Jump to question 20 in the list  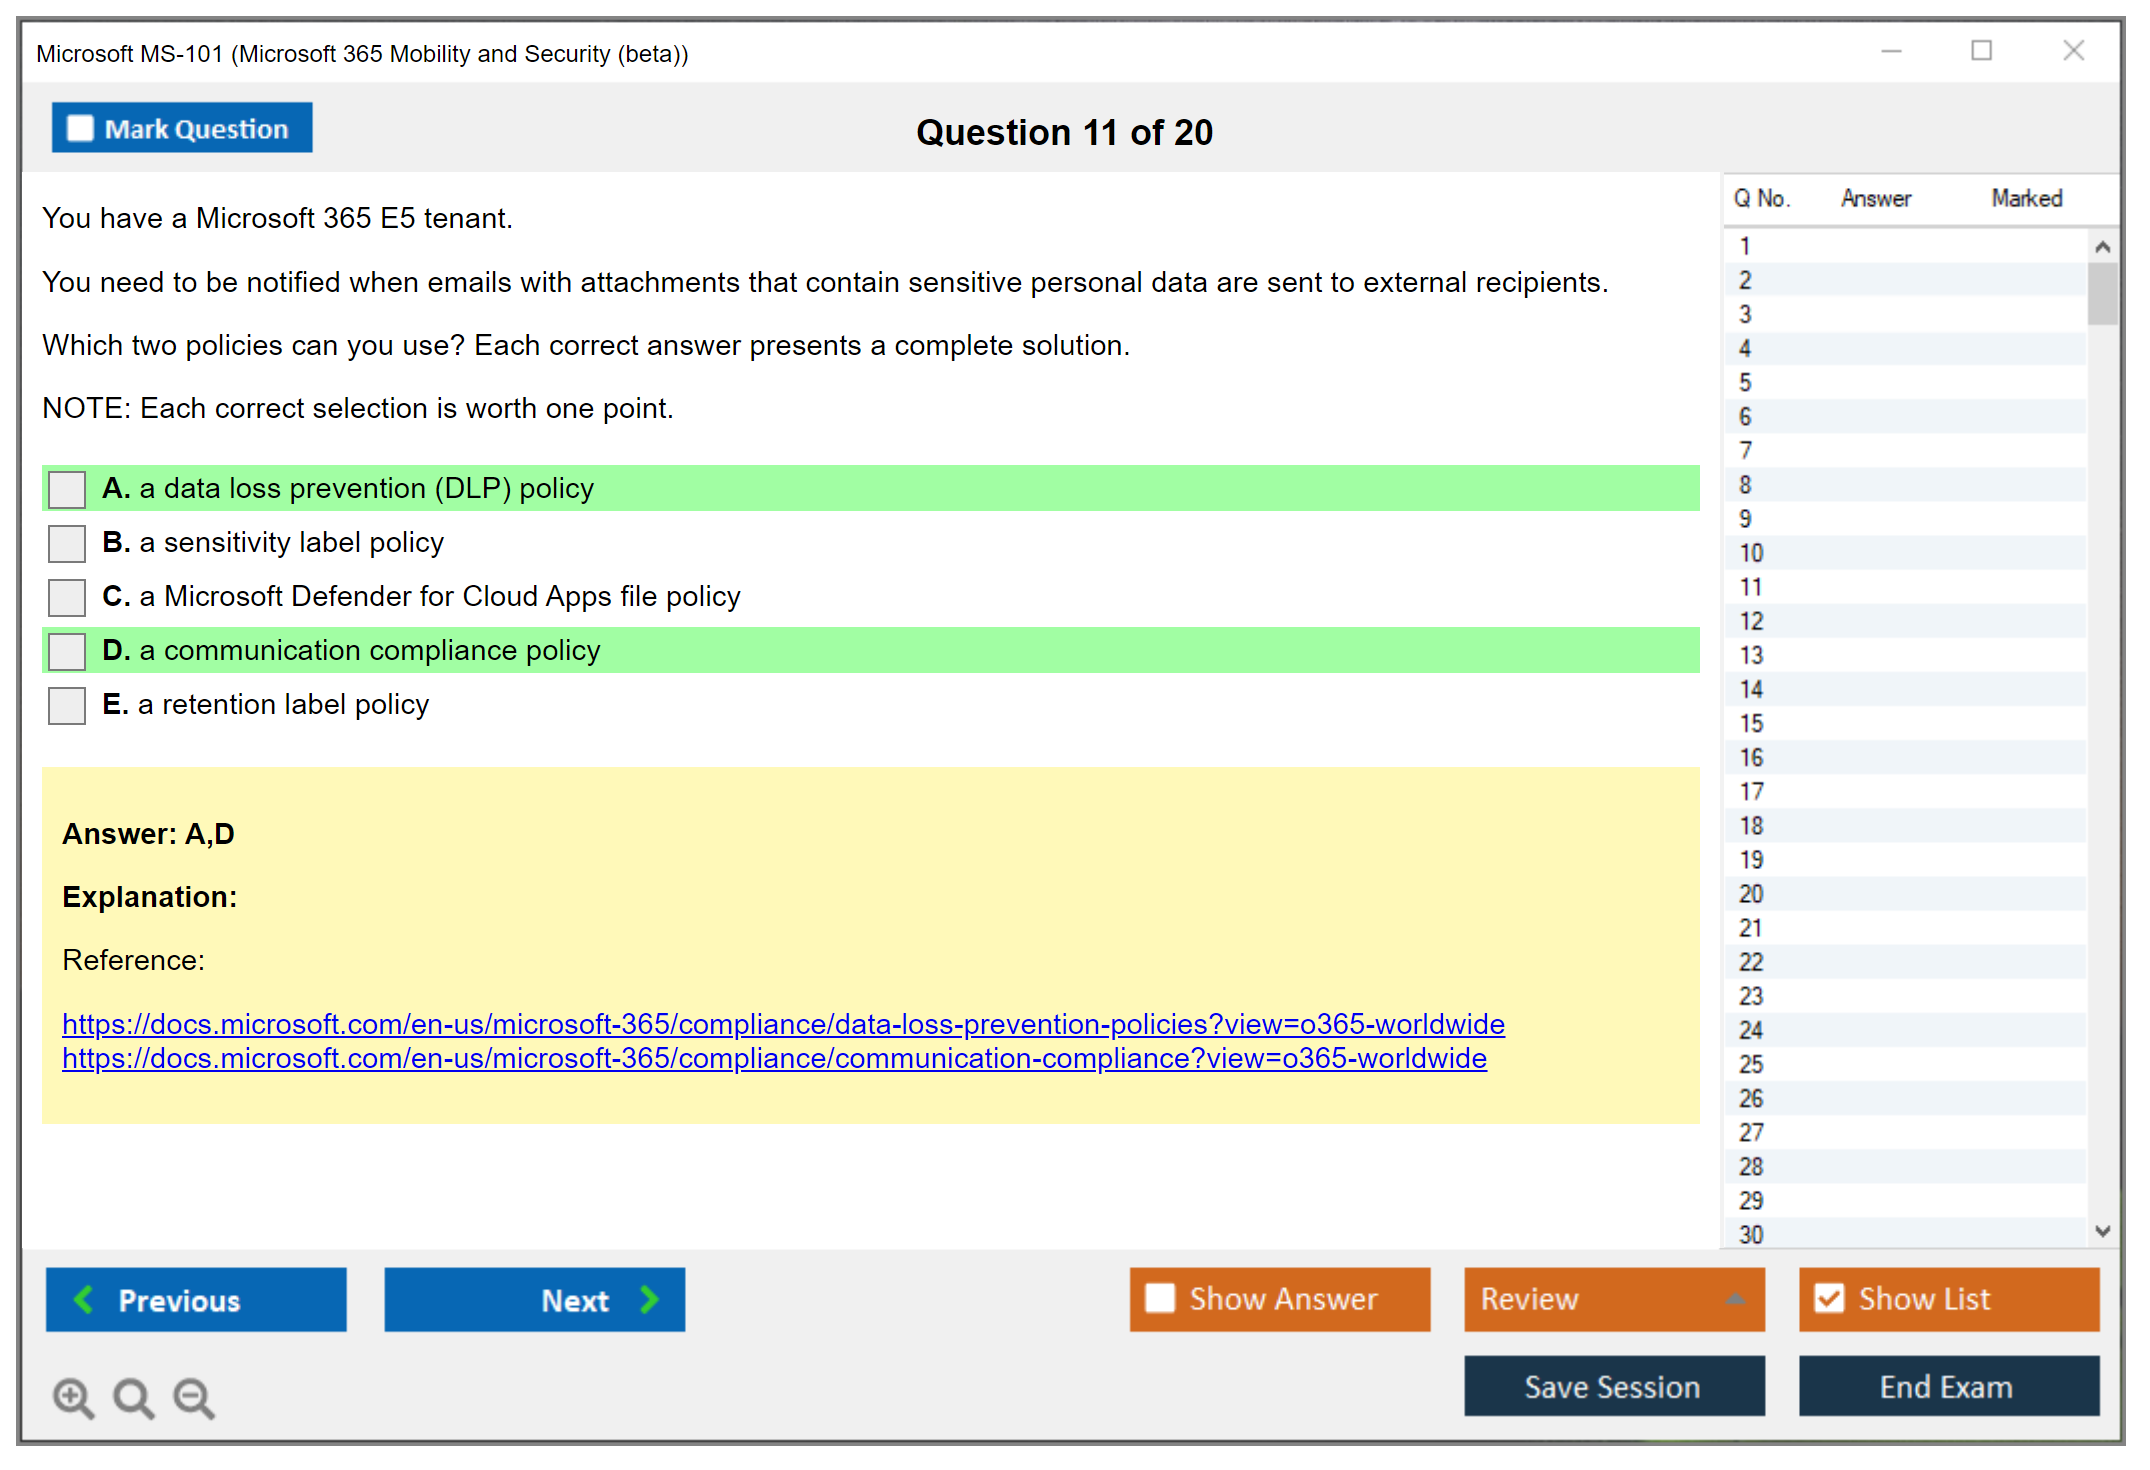point(1751,894)
